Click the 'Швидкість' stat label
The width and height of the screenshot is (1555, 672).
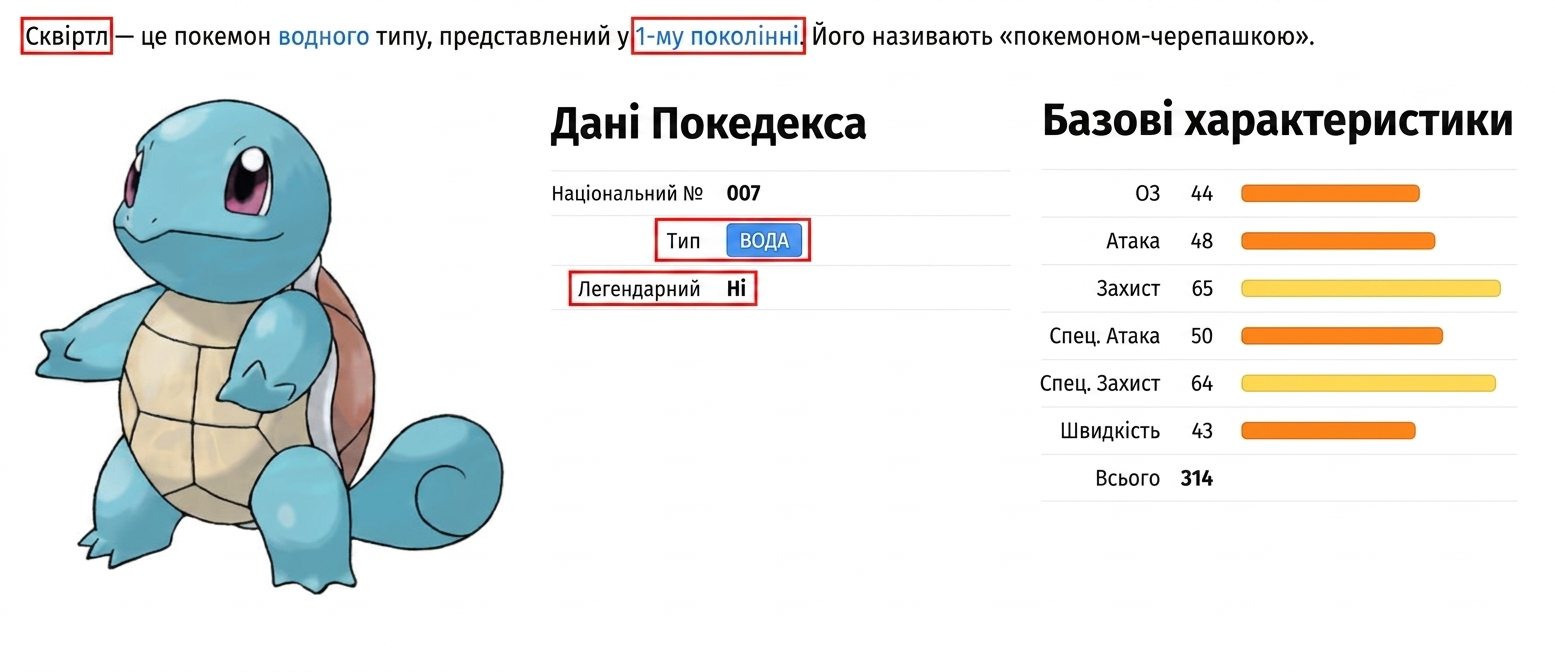click(x=1110, y=431)
